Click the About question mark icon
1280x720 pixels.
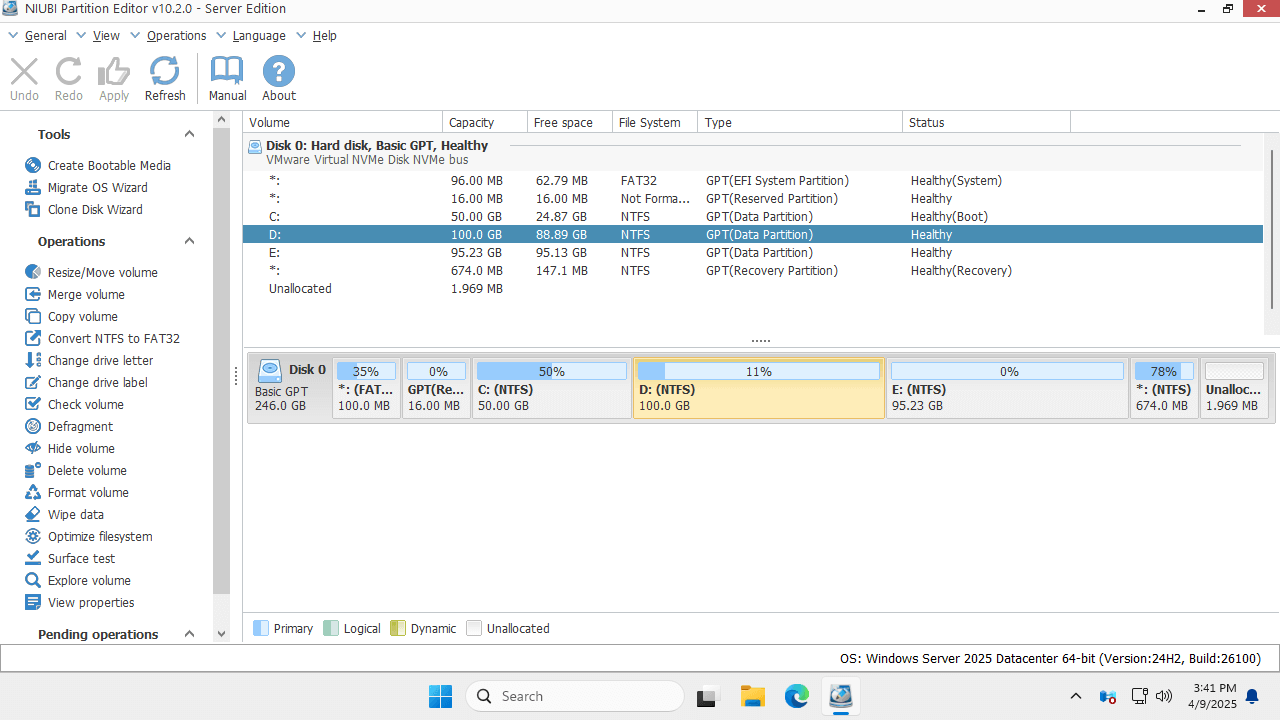pyautogui.click(x=279, y=72)
